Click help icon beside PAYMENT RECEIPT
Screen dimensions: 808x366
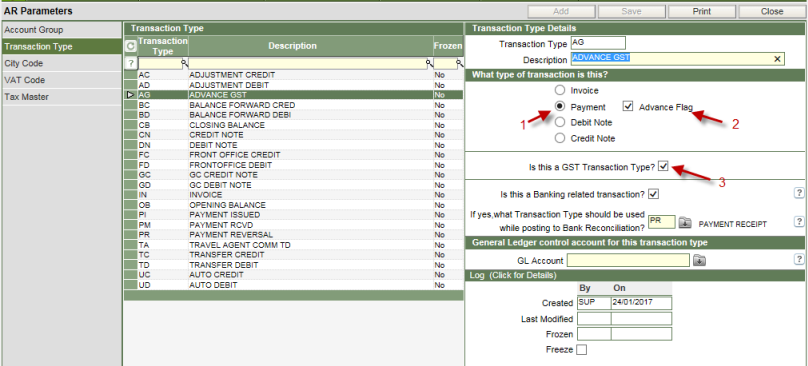pos(799,222)
